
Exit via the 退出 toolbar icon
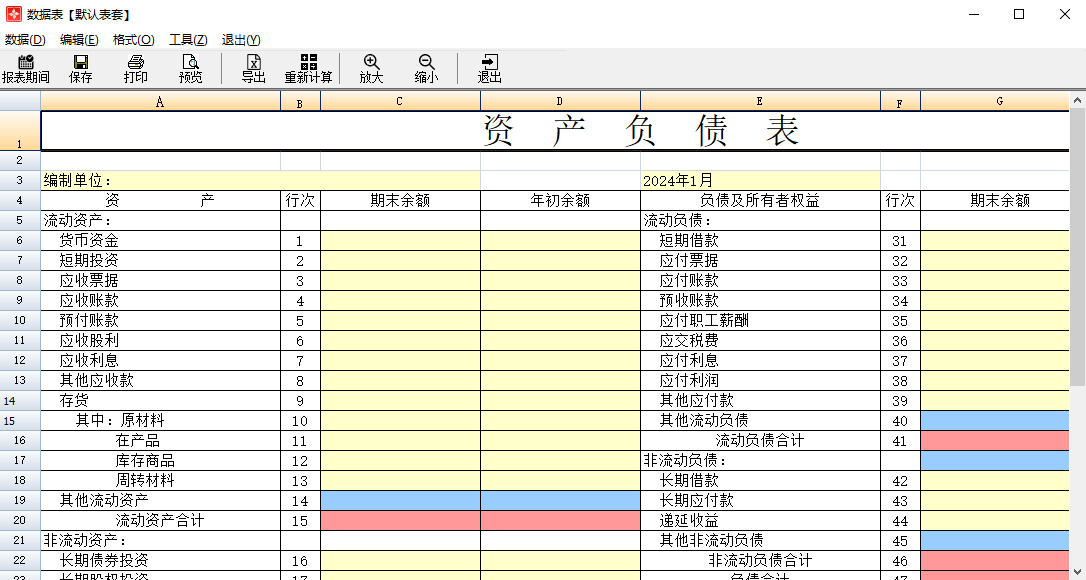coord(489,68)
